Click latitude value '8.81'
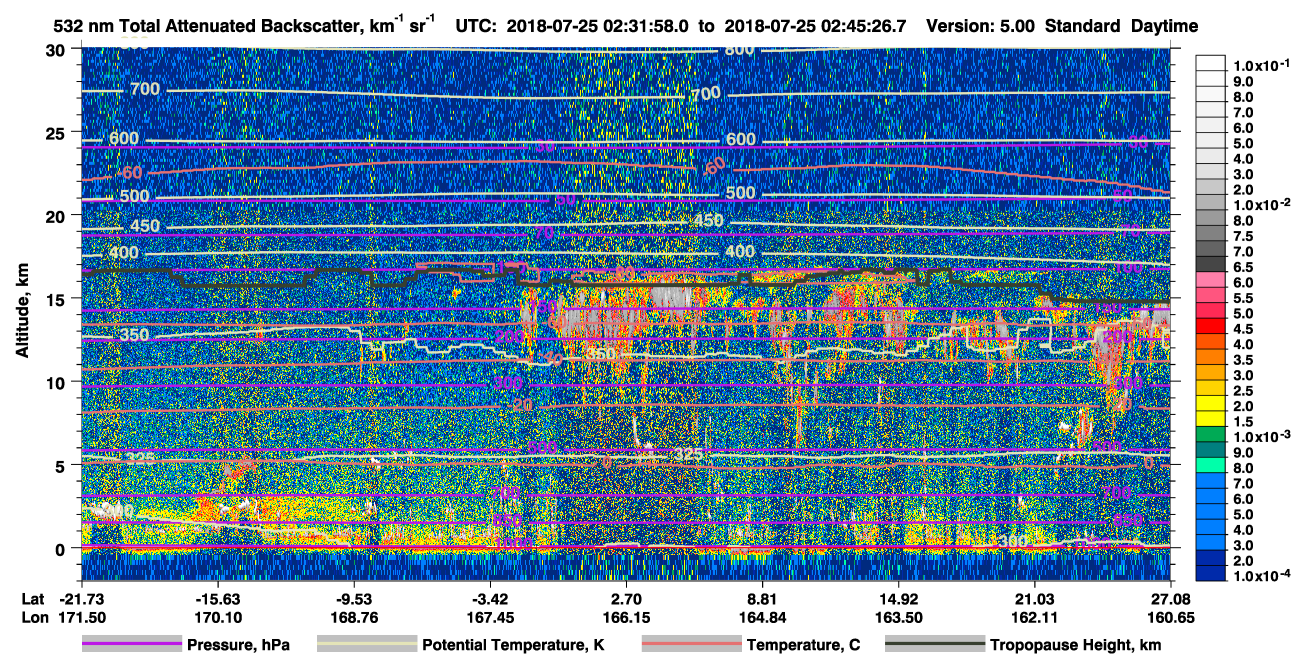 [762, 598]
